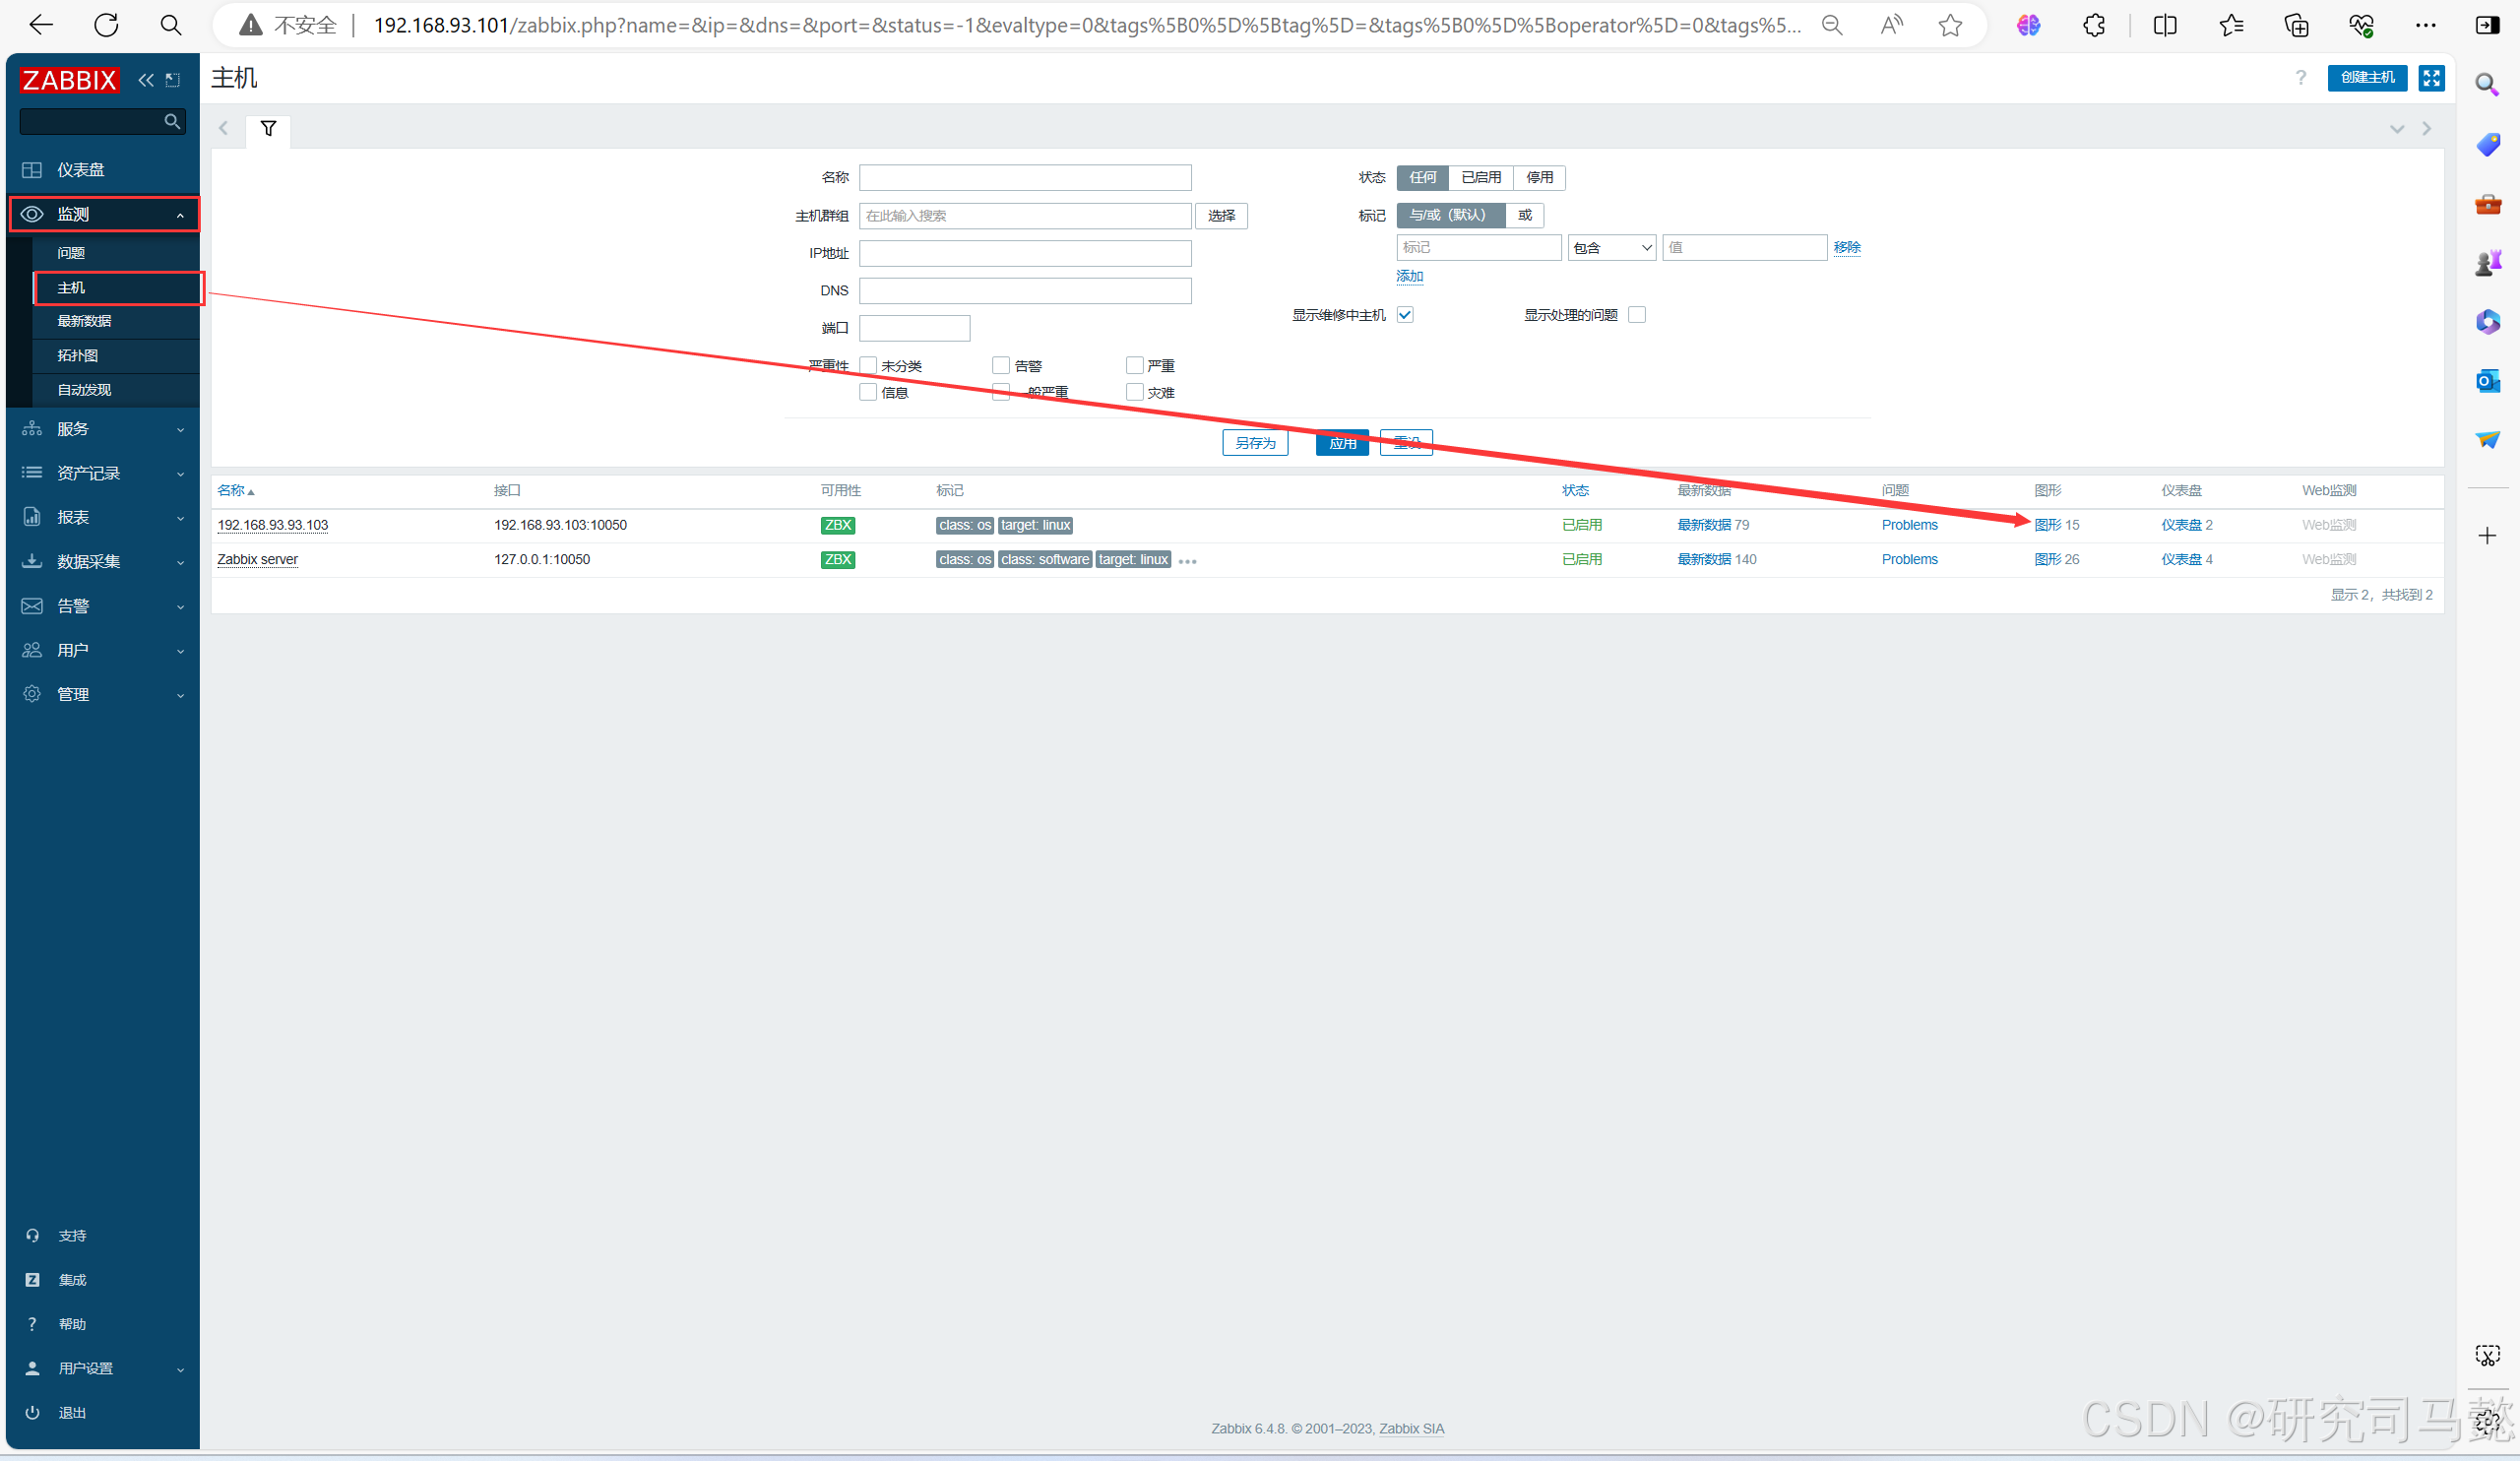Select 任何 status option
Screen dimensions: 2520x1461
1423,178
